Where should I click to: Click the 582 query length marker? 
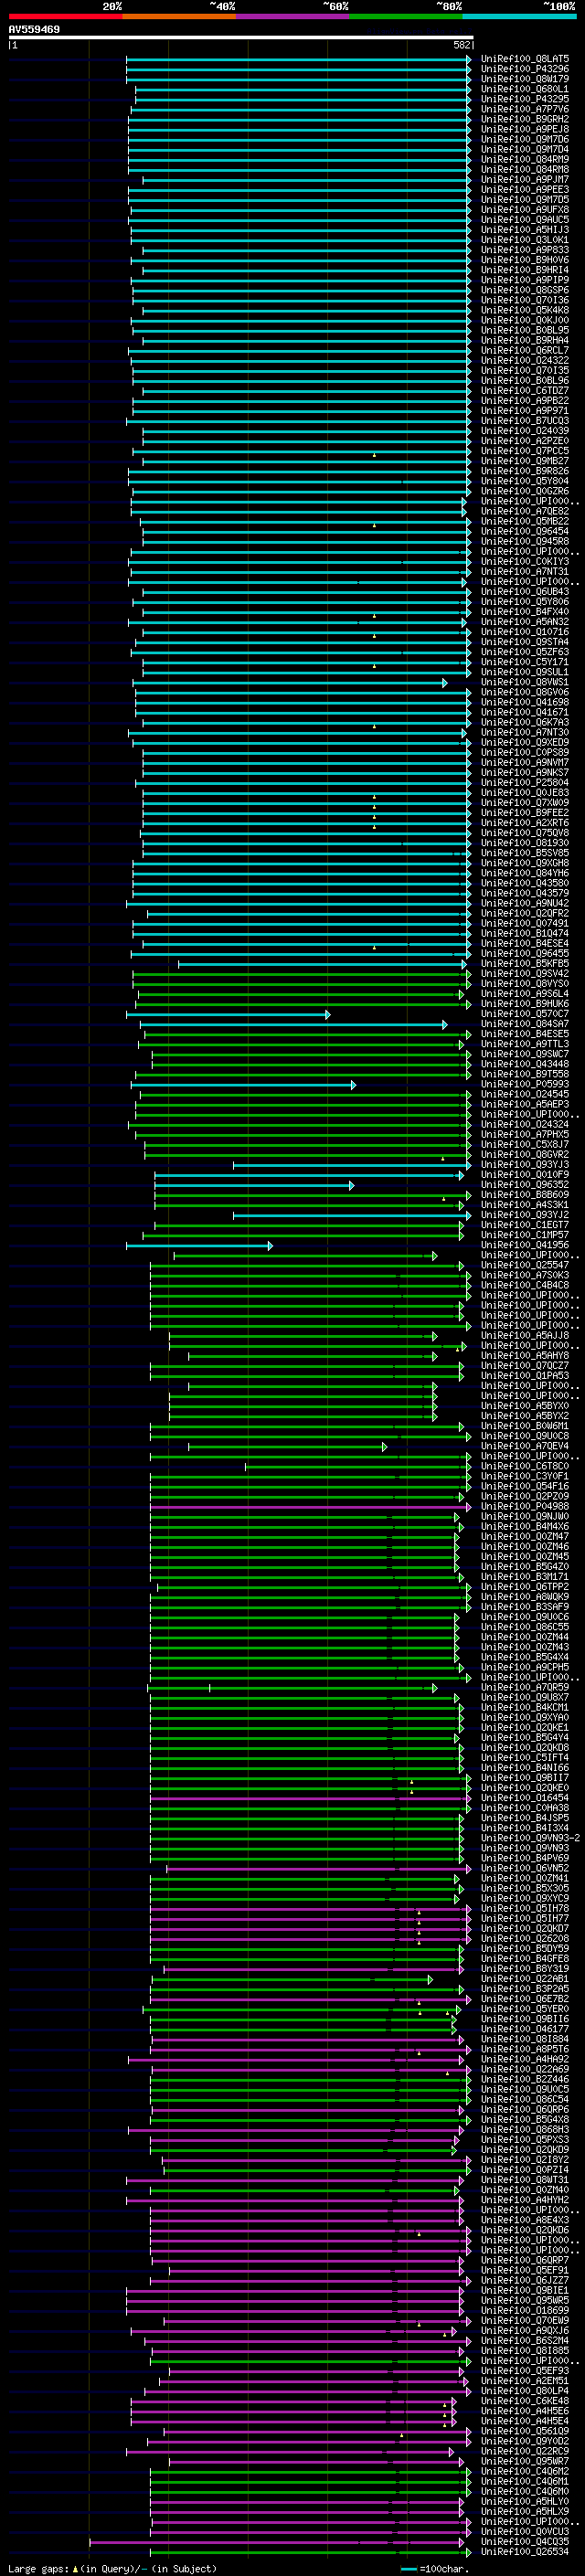coord(462,45)
